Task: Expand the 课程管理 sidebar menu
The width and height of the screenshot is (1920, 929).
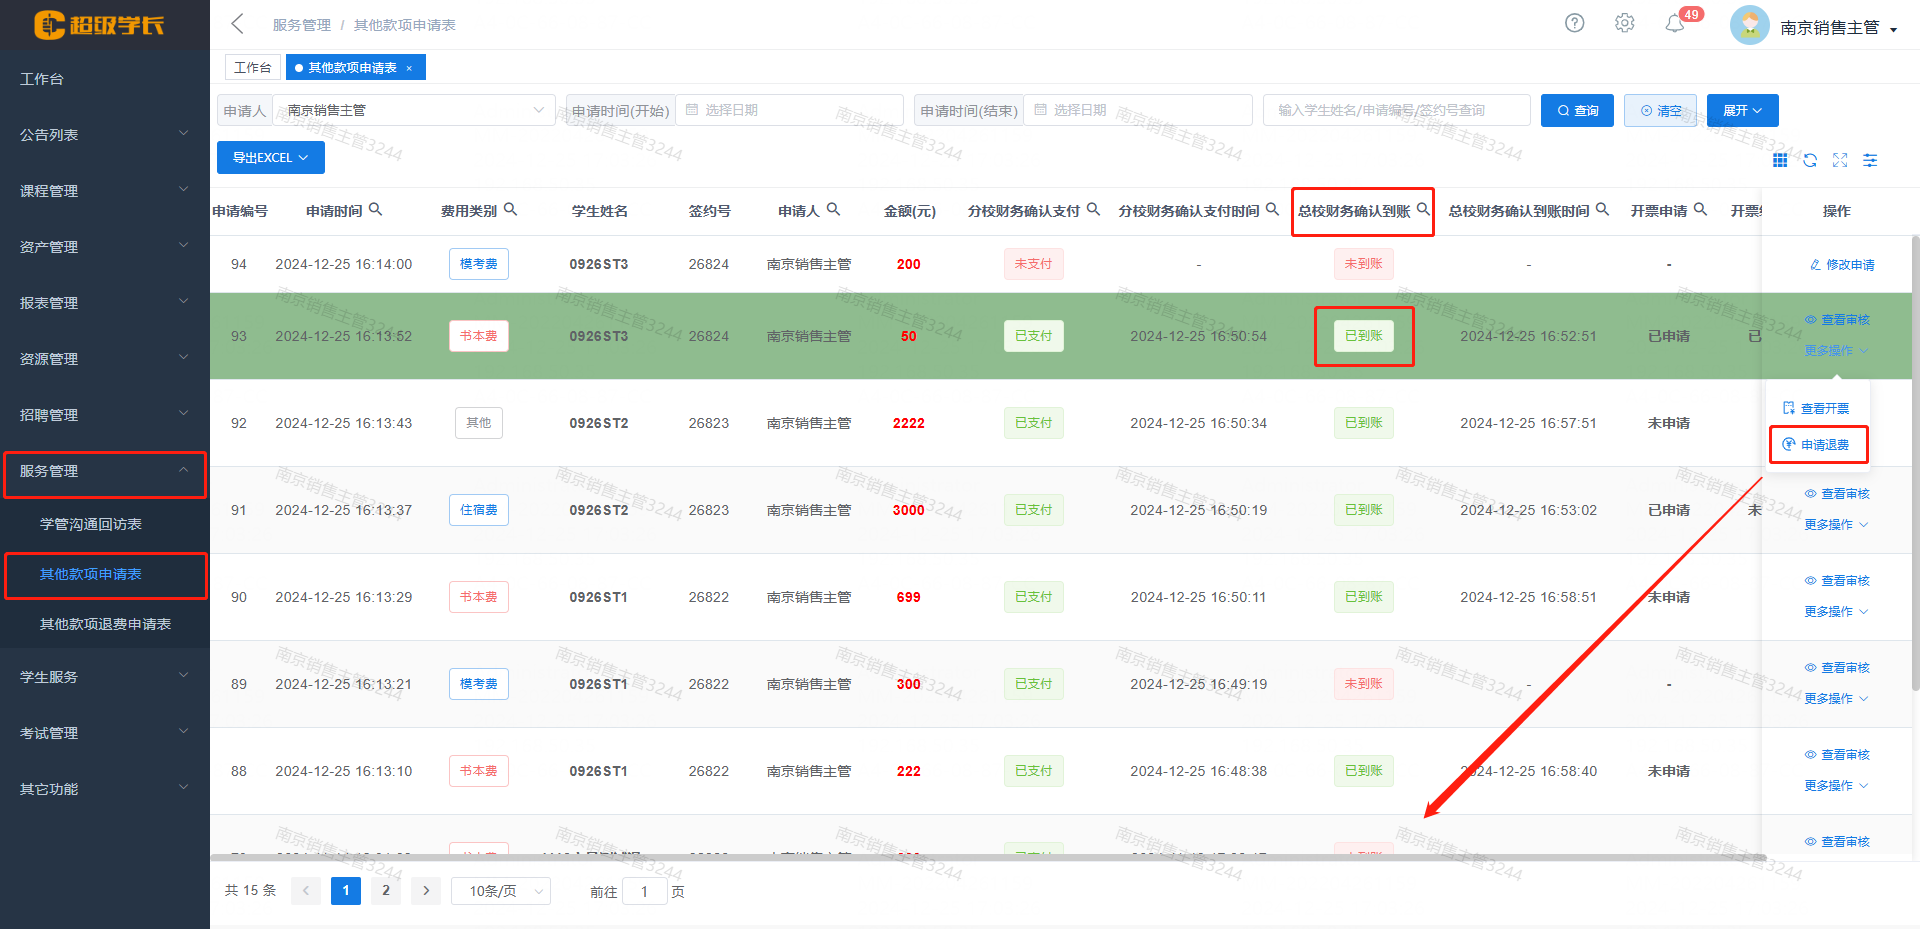Action: [x=104, y=191]
